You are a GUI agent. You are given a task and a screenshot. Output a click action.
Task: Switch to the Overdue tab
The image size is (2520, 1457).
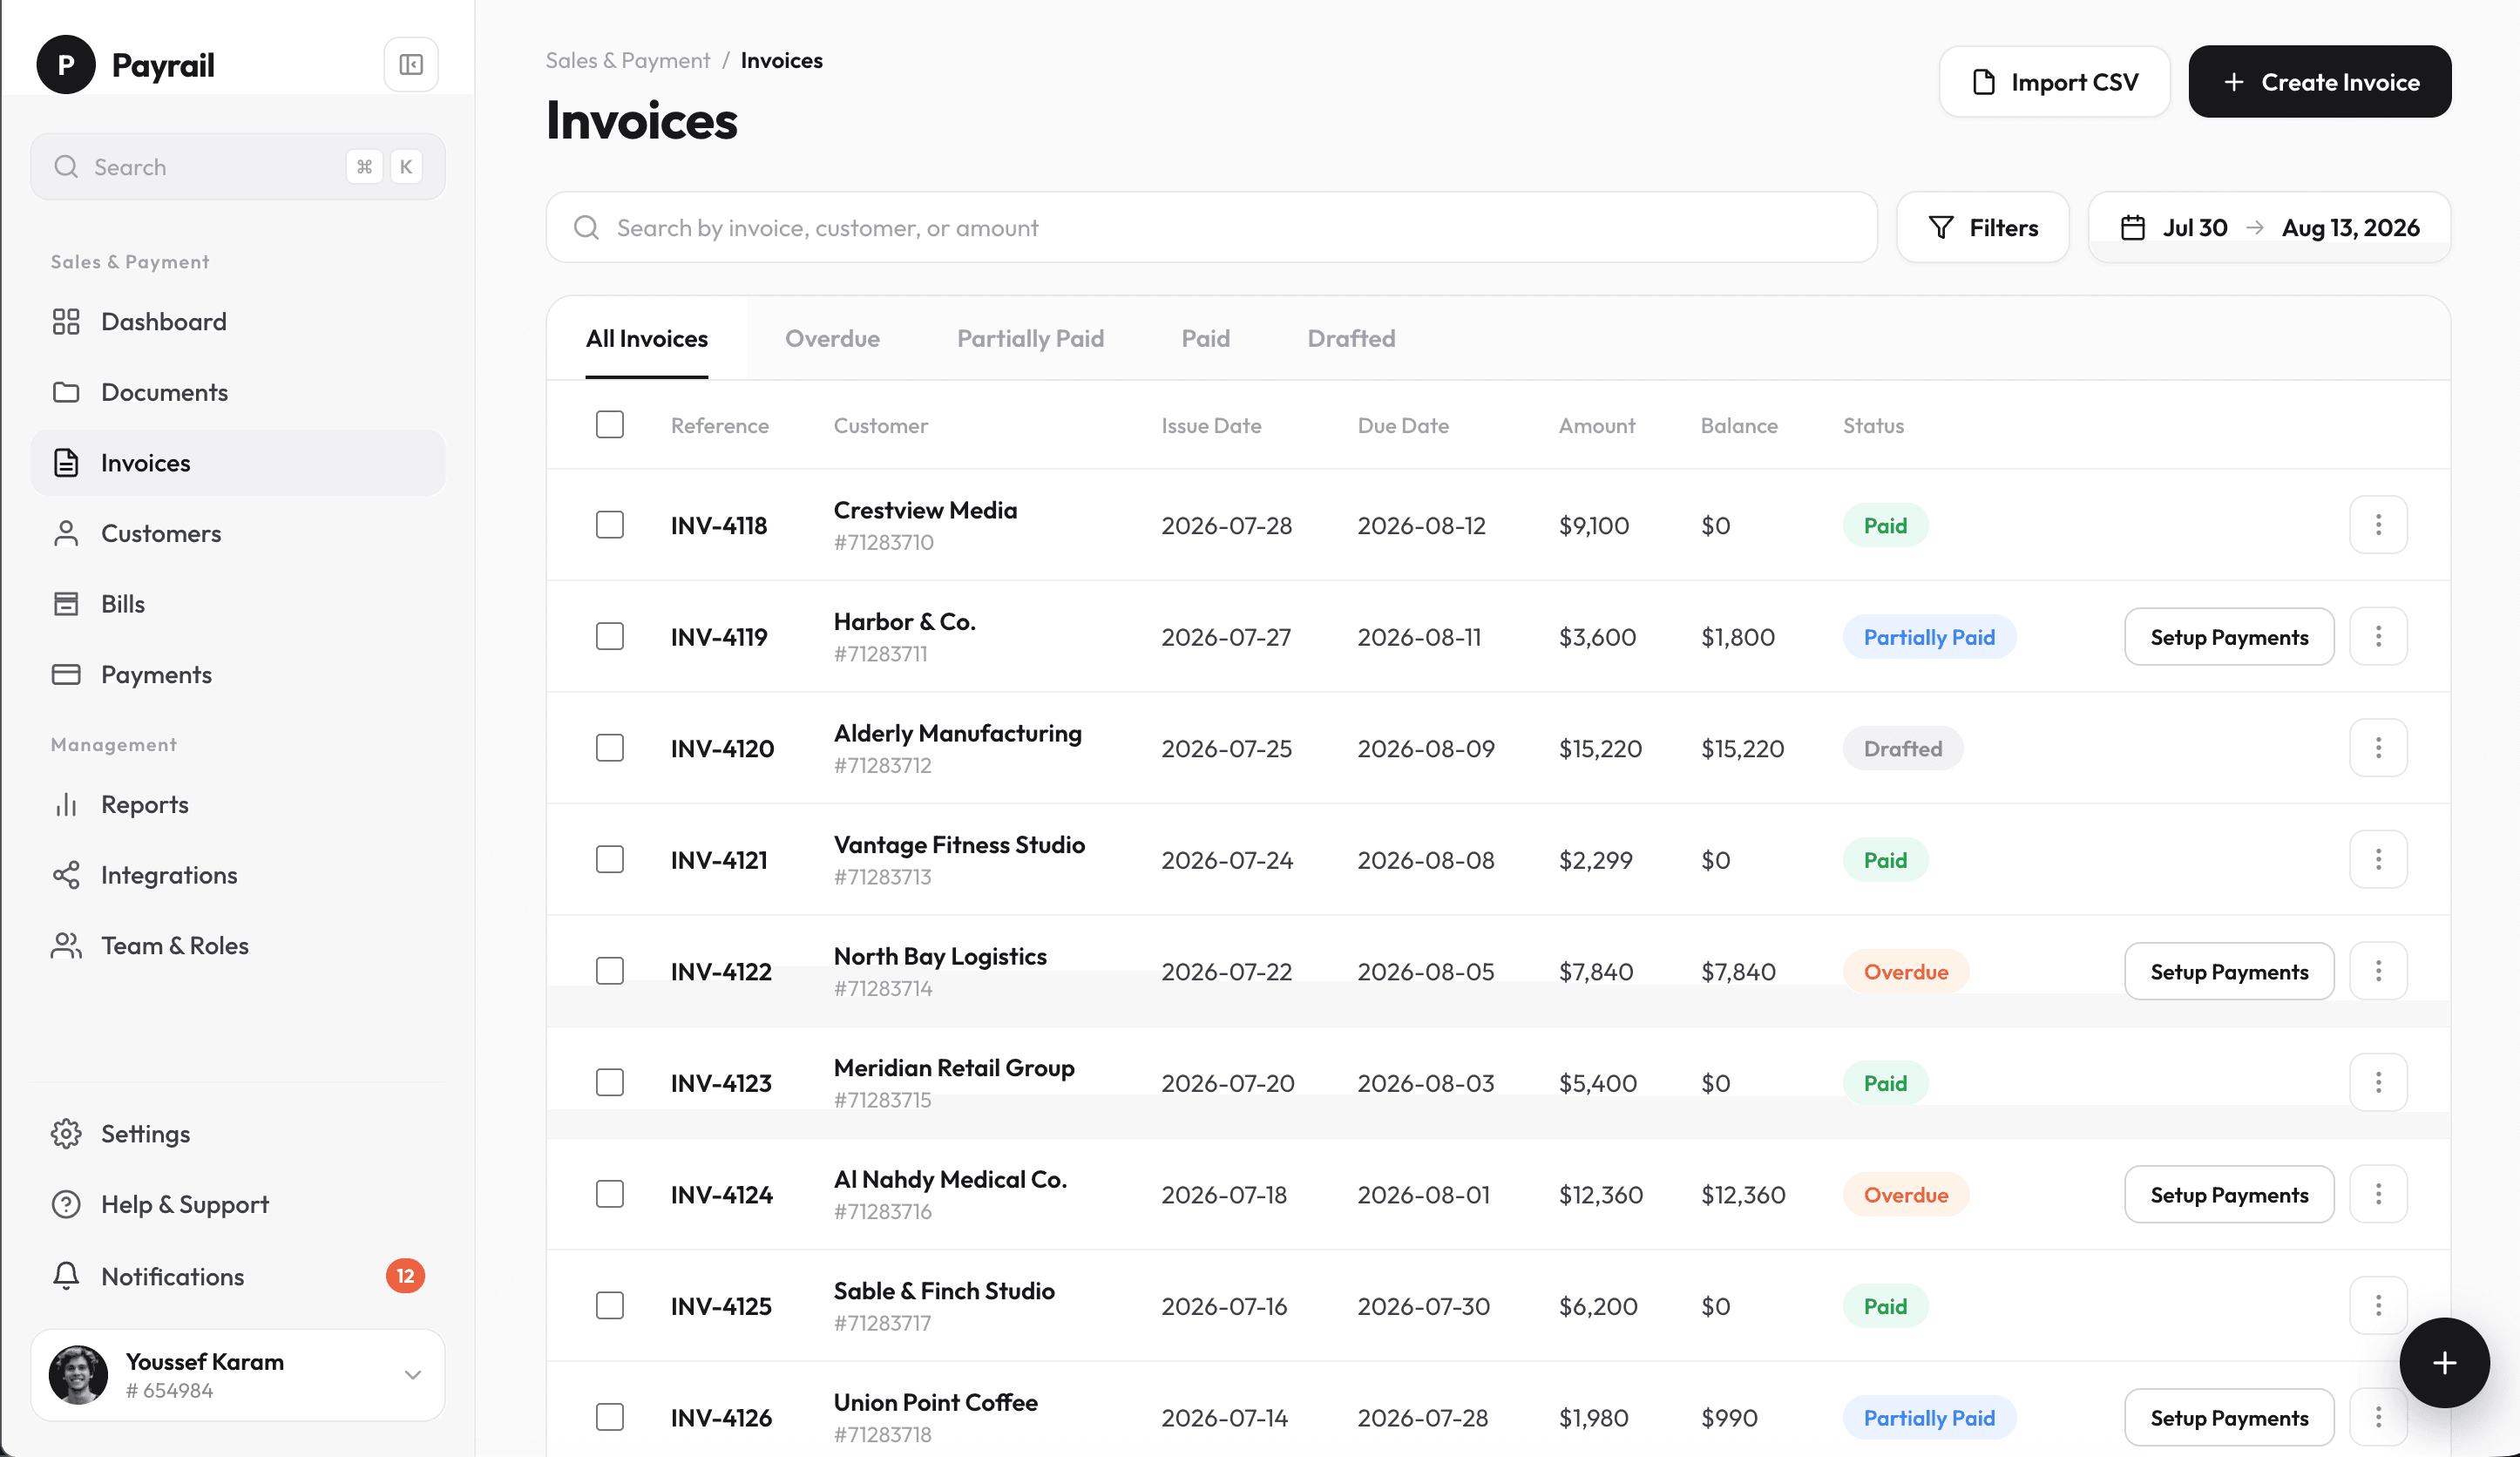coord(832,339)
